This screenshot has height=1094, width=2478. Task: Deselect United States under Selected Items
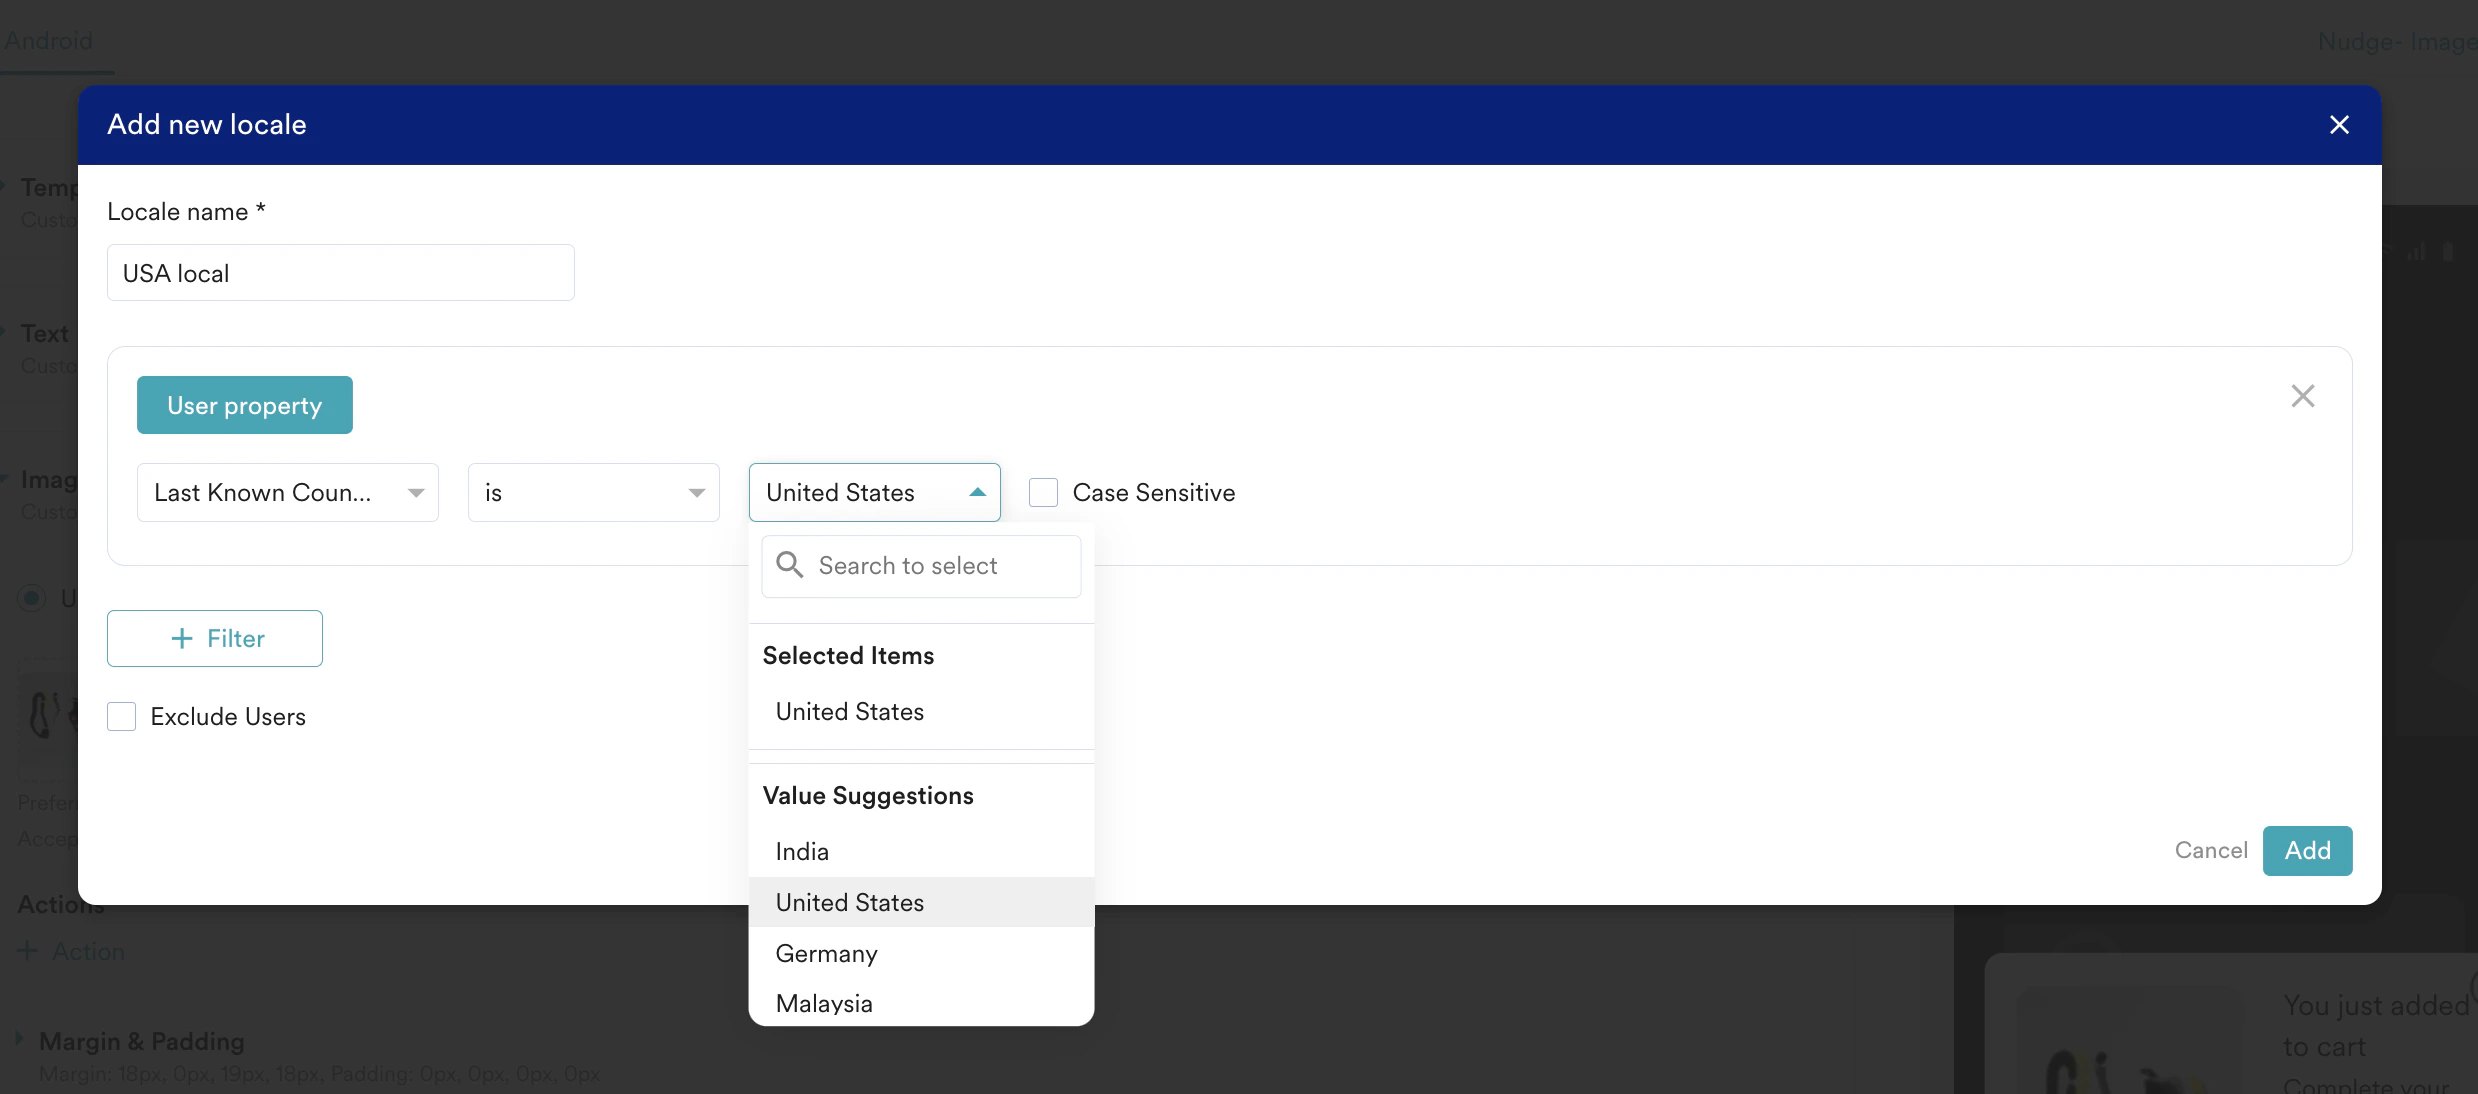[849, 711]
